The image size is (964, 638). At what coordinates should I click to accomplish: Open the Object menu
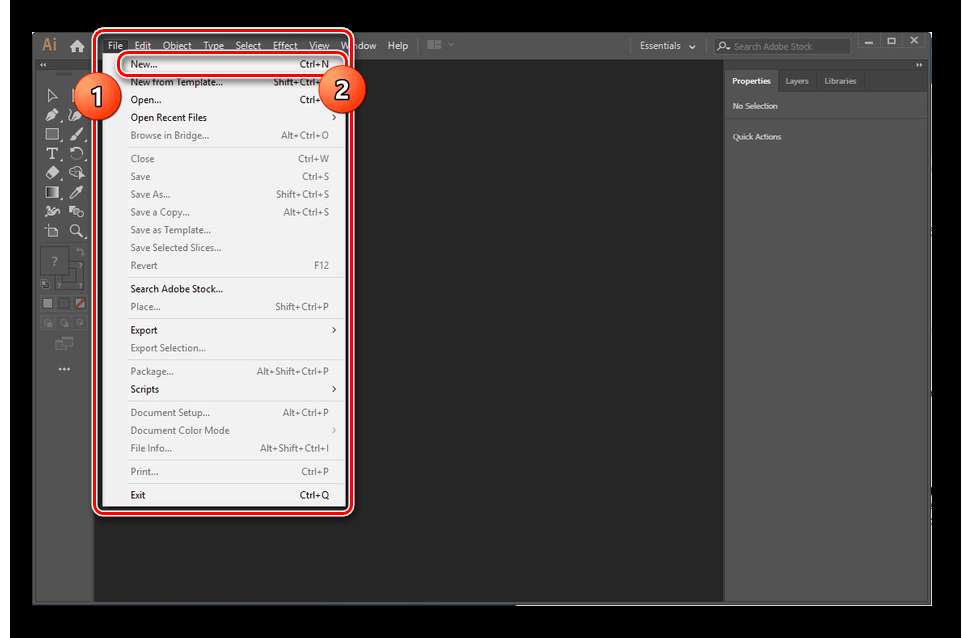pyautogui.click(x=177, y=45)
